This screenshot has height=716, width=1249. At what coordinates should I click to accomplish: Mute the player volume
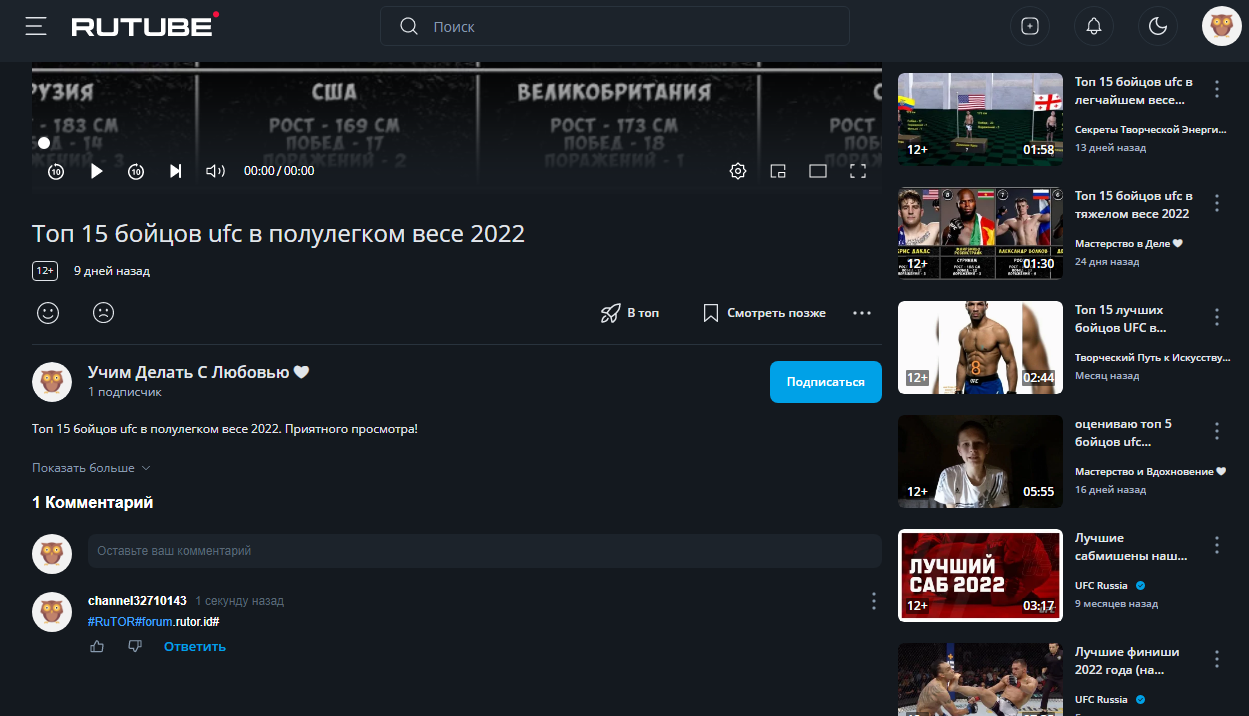pyautogui.click(x=215, y=171)
